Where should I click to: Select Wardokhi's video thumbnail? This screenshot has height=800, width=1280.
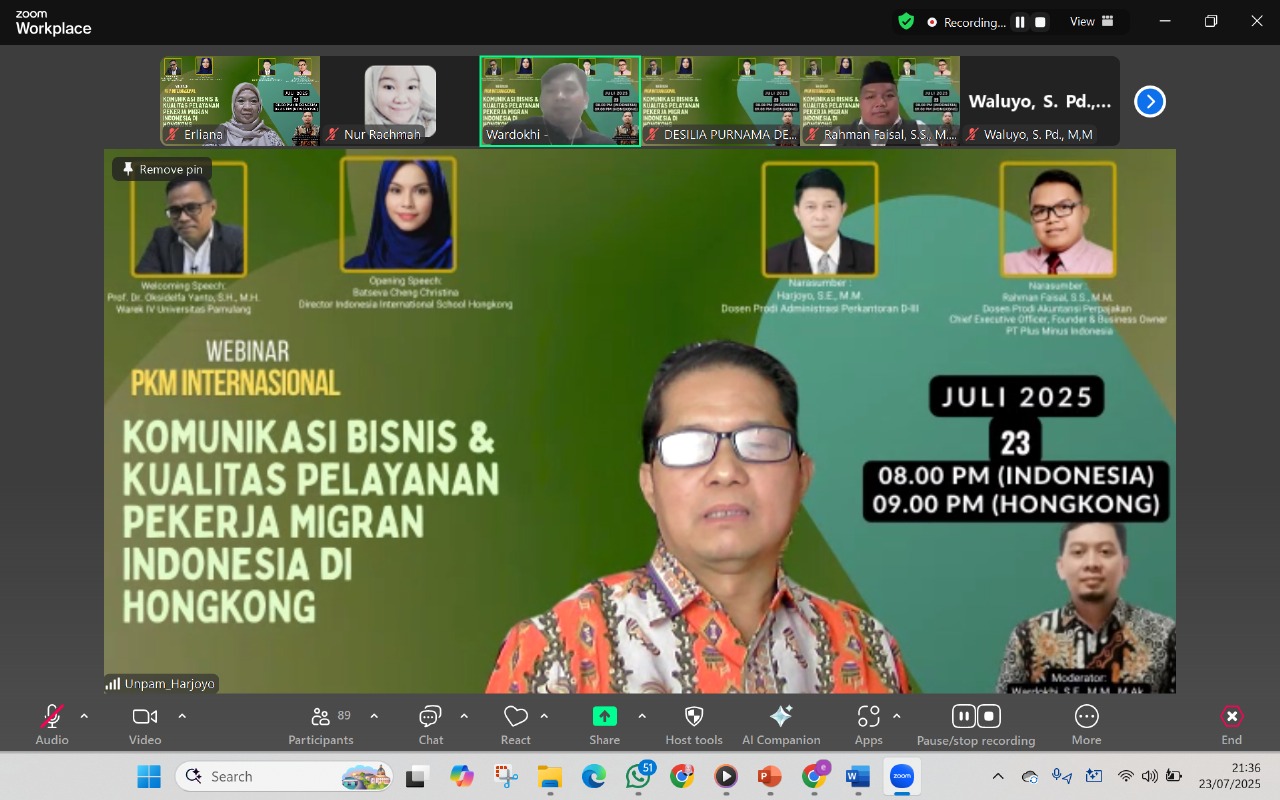pyautogui.click(x=560, y=101)
